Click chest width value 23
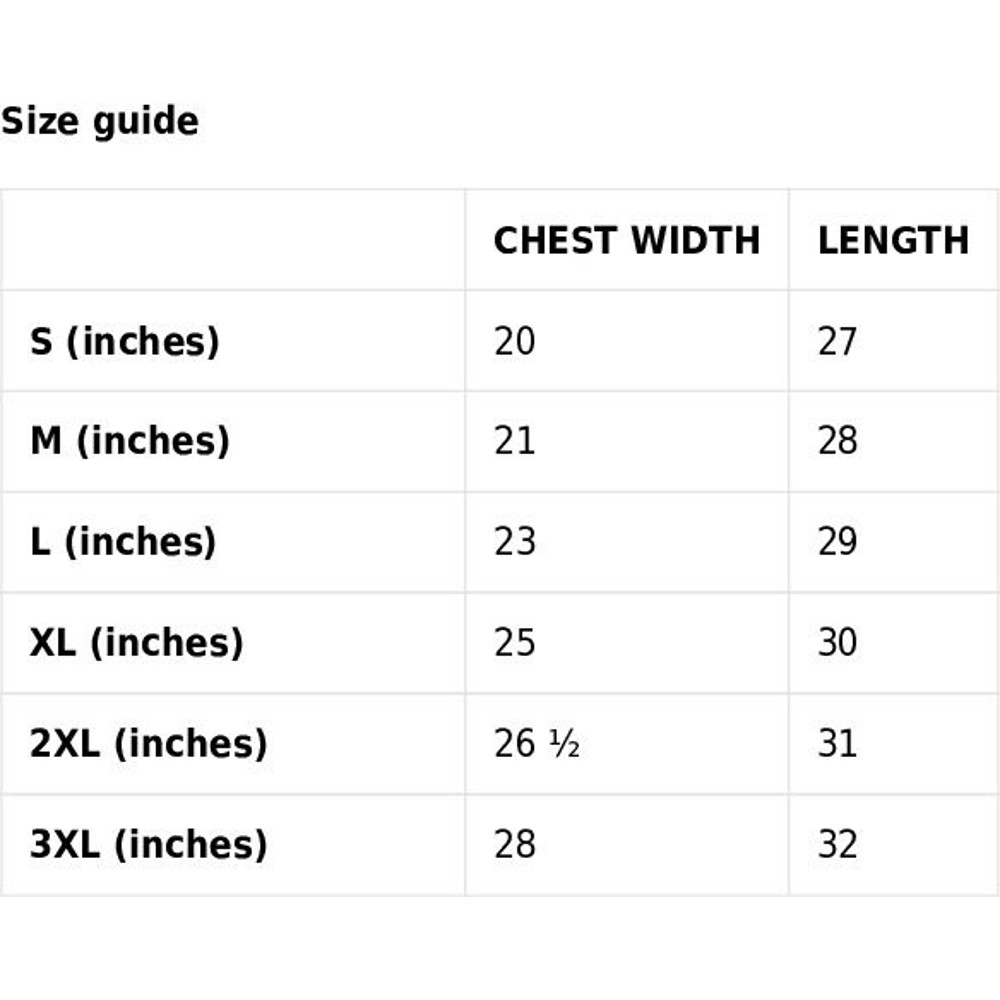The image size is (1000, 1000). coord(515,542)
